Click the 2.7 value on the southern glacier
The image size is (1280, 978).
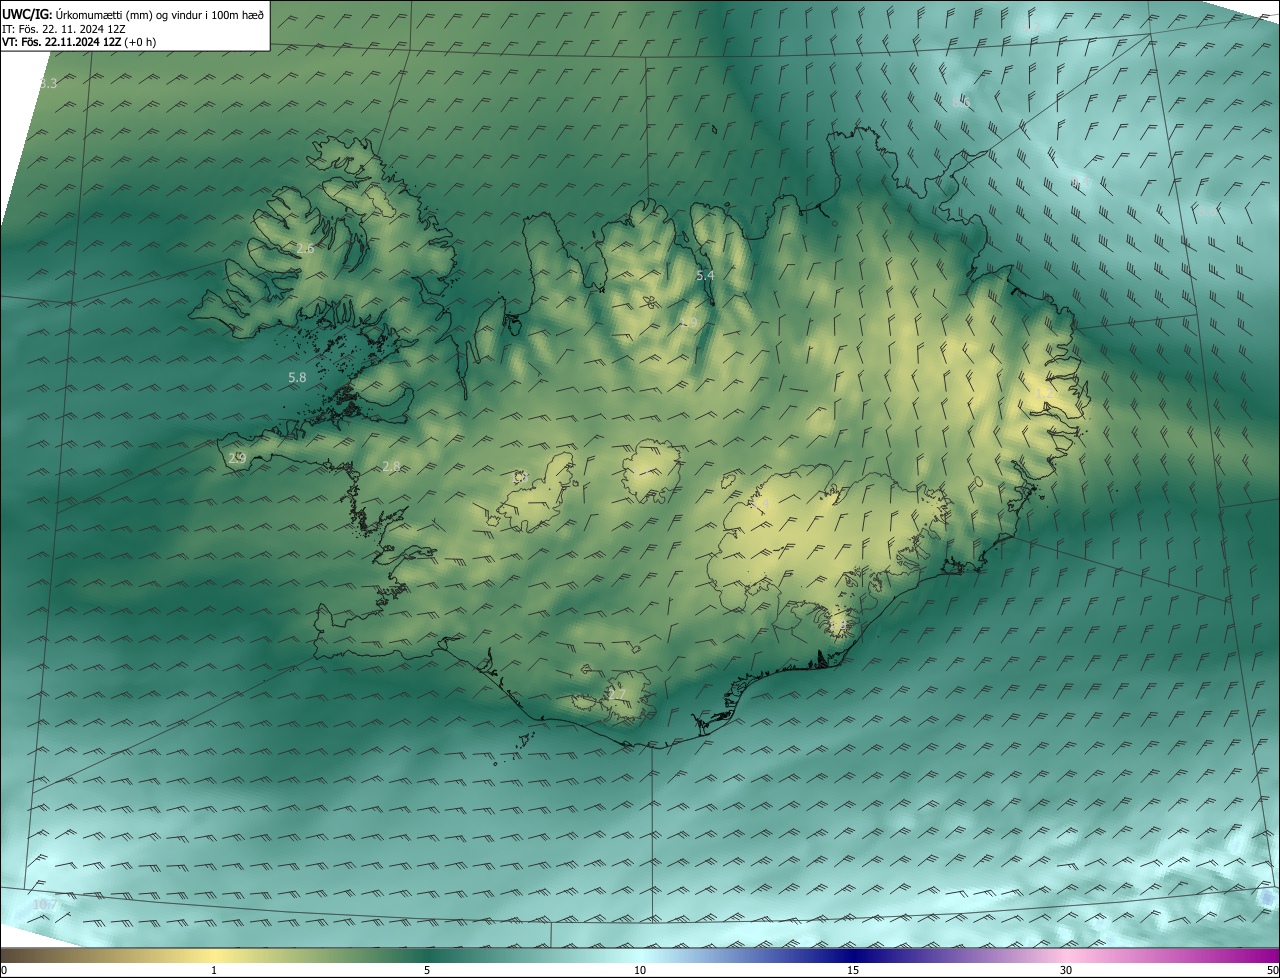coord(617,694)
